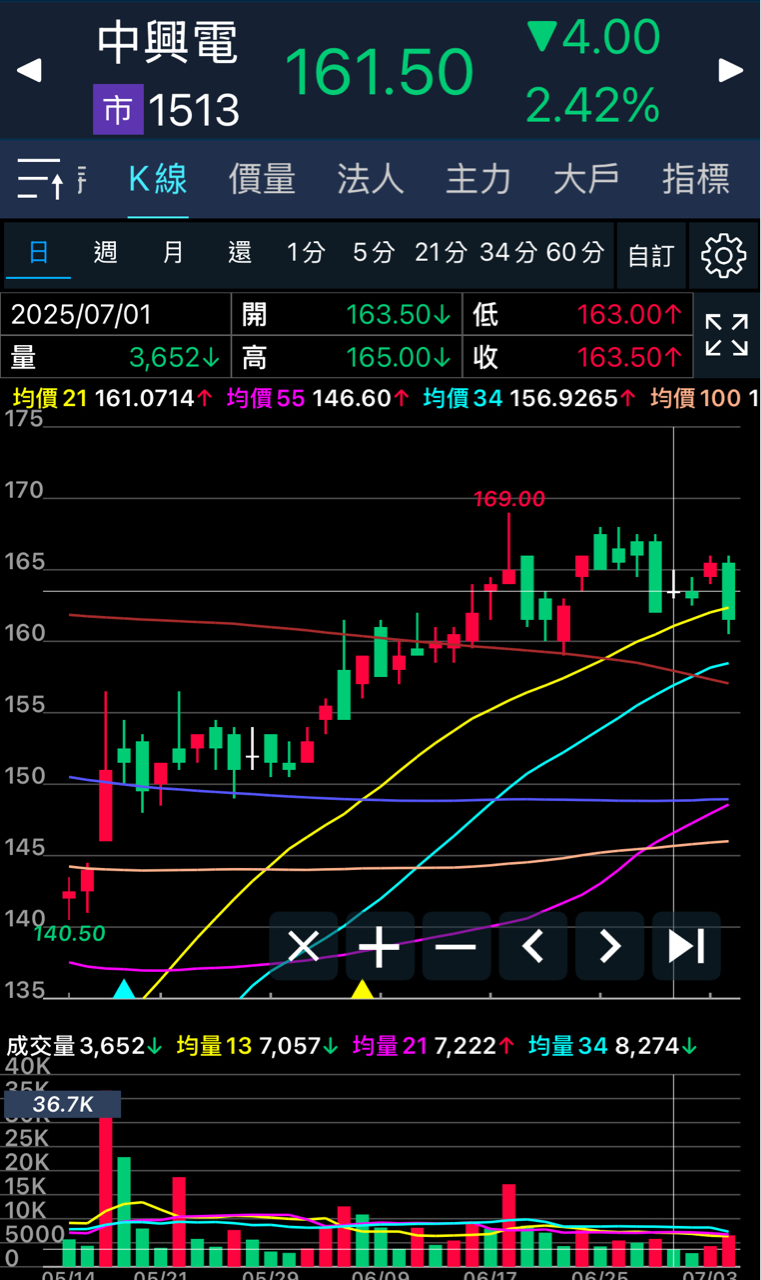Go to previous stock with left arrow
Screen dimensions: 761x1280
coord(30,71)
